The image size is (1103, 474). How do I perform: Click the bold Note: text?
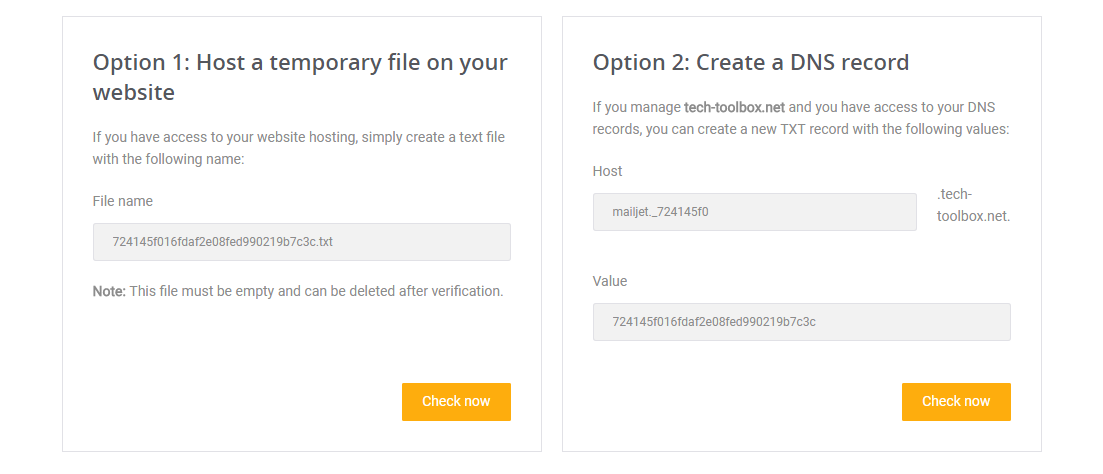pyautogui.click(x=109, y=291)
